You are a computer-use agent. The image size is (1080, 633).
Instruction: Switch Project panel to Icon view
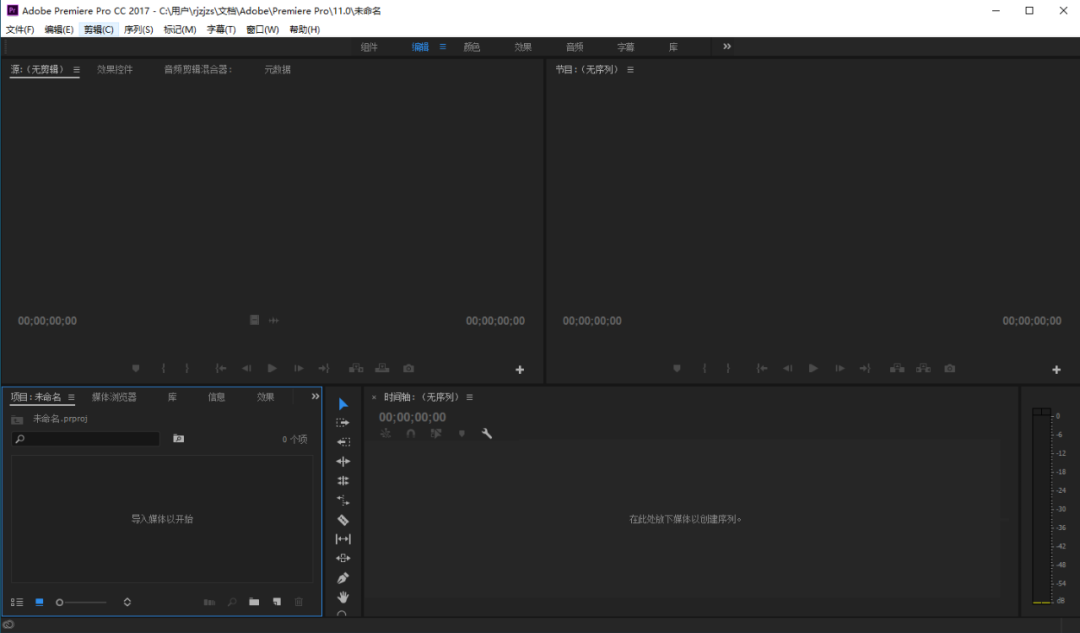(x=39, y=602)
